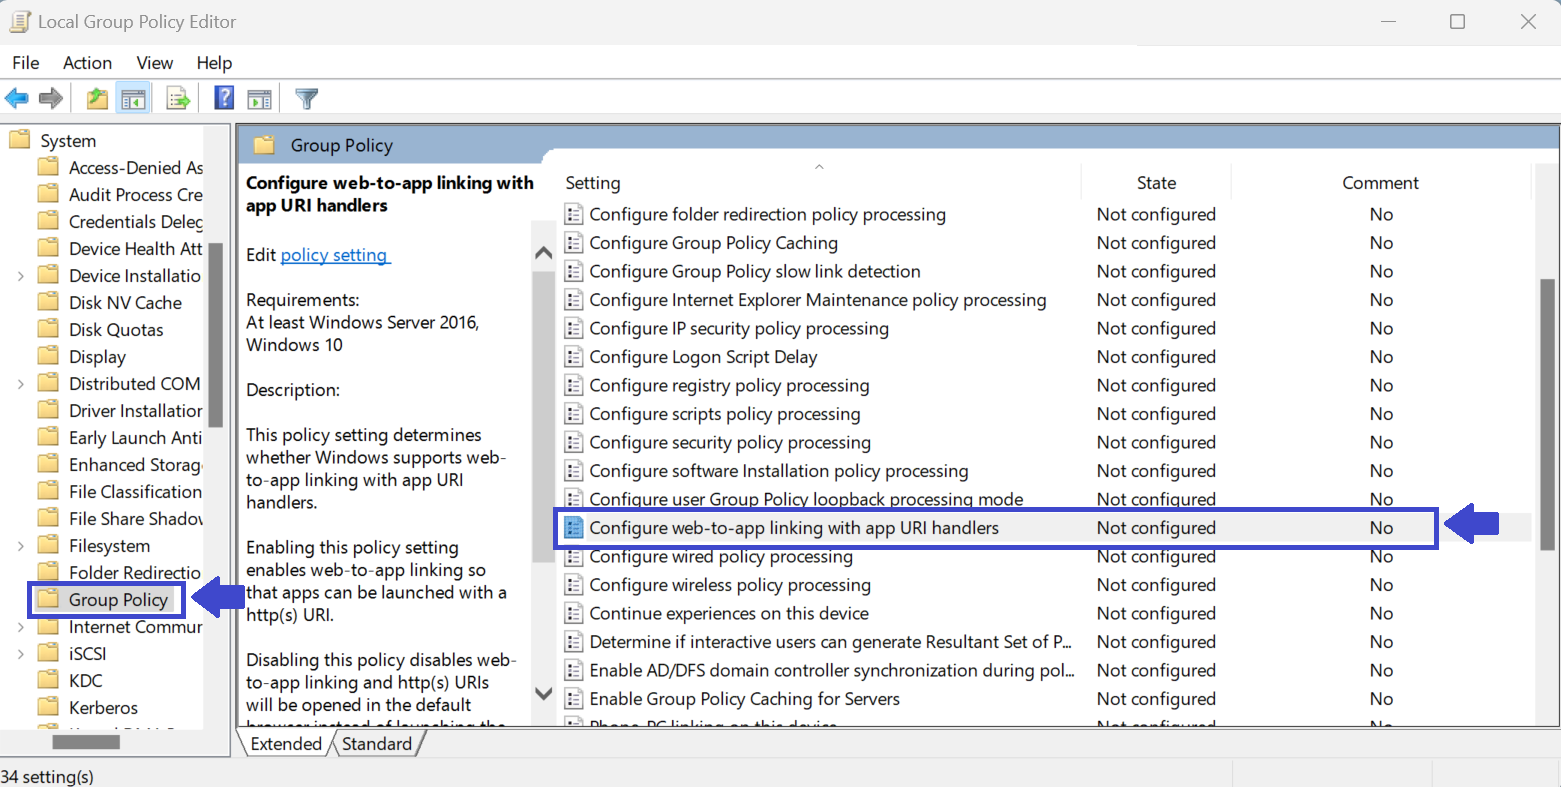
Task: Click the policy icon beside Configure Logon Script Delay
Action: [574, 357]
